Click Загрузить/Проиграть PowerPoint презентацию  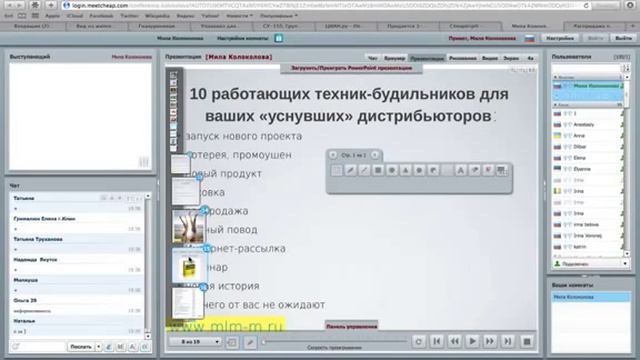coord(351,68)
